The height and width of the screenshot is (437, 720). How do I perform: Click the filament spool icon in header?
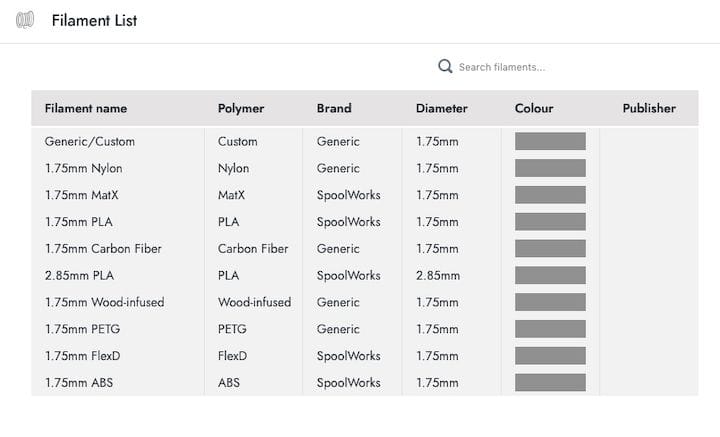click(x=25, y=20)
